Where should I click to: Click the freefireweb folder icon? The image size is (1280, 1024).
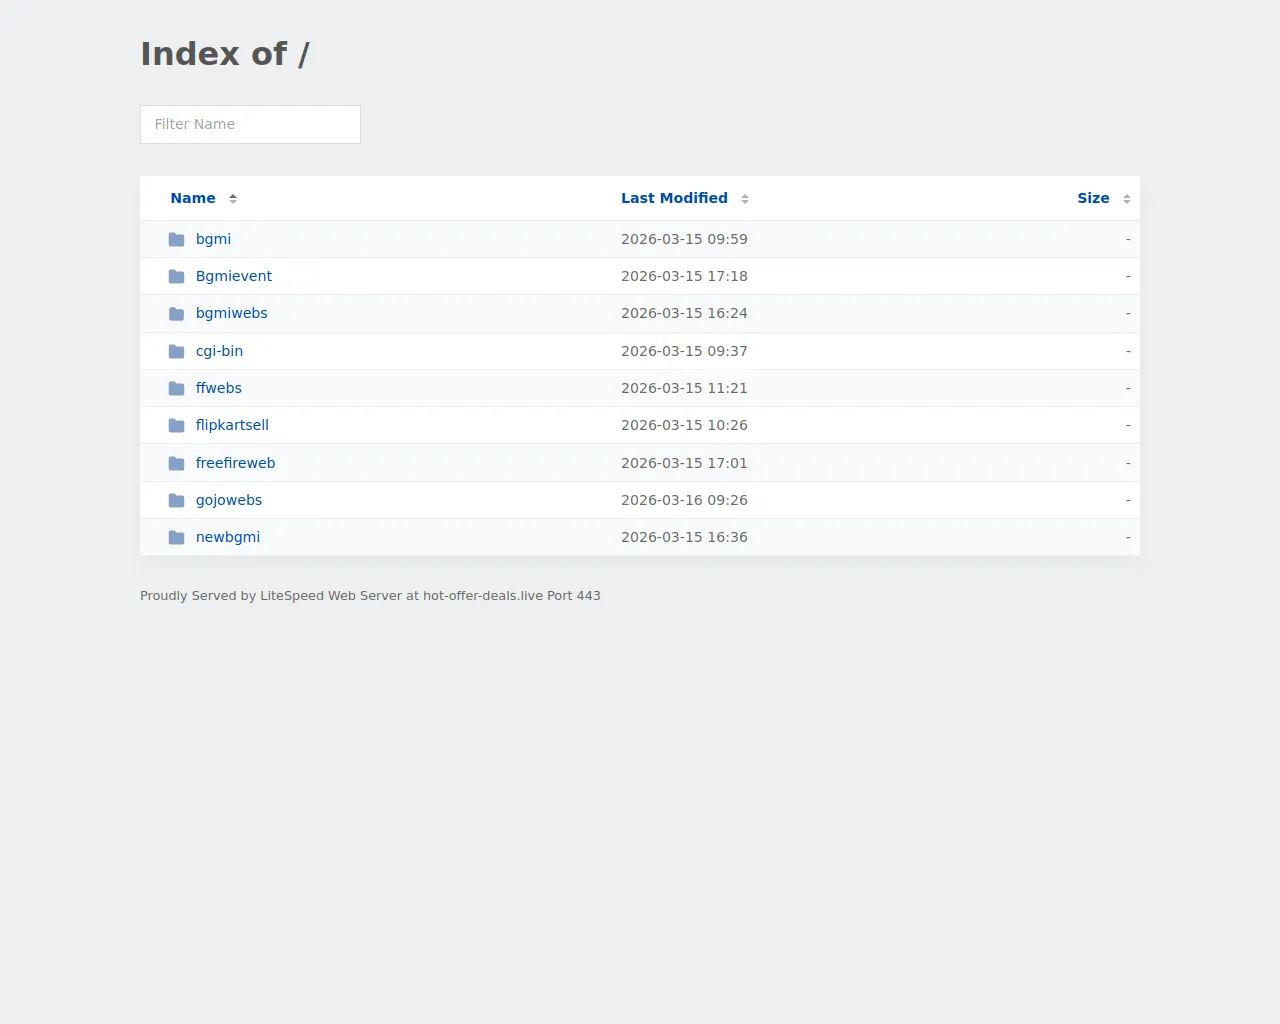(x=176, y=464)
